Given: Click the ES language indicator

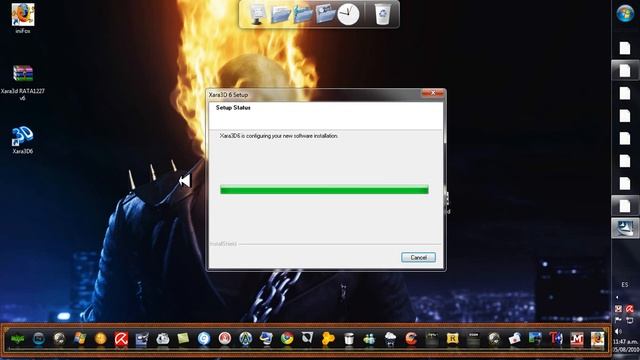Looking at the screenshot, I should pyautogui.click(x=625, y=284).
